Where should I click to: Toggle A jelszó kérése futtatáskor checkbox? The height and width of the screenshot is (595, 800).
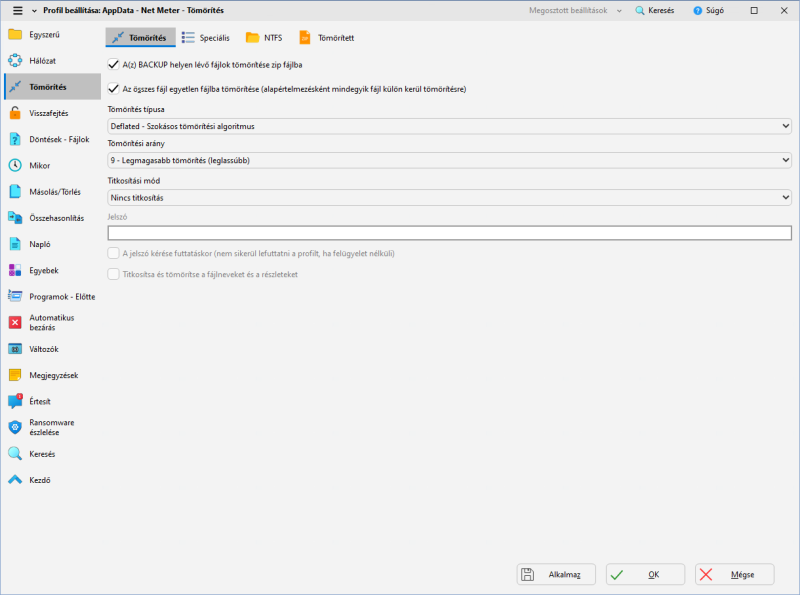[113, 253]
